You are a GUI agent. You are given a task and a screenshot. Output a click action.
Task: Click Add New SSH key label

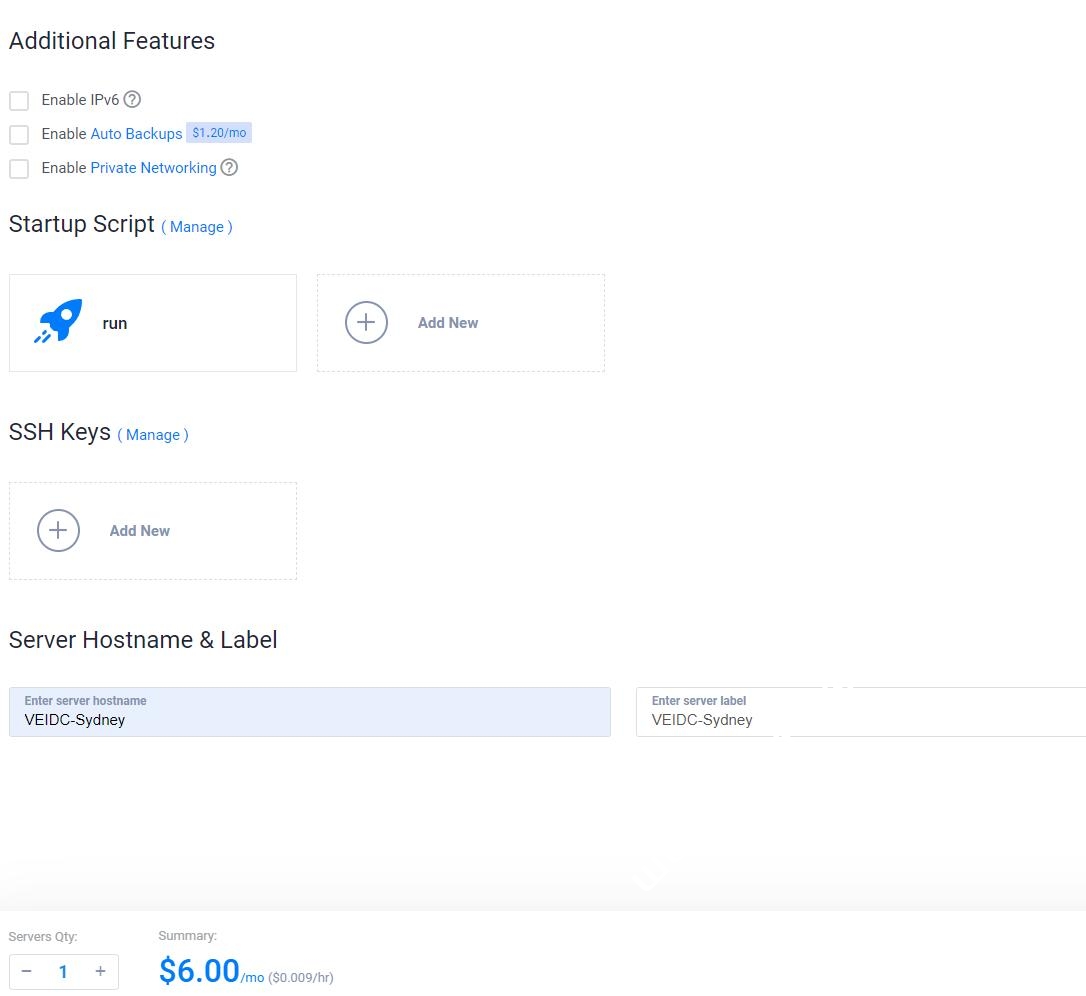(140, 531)
